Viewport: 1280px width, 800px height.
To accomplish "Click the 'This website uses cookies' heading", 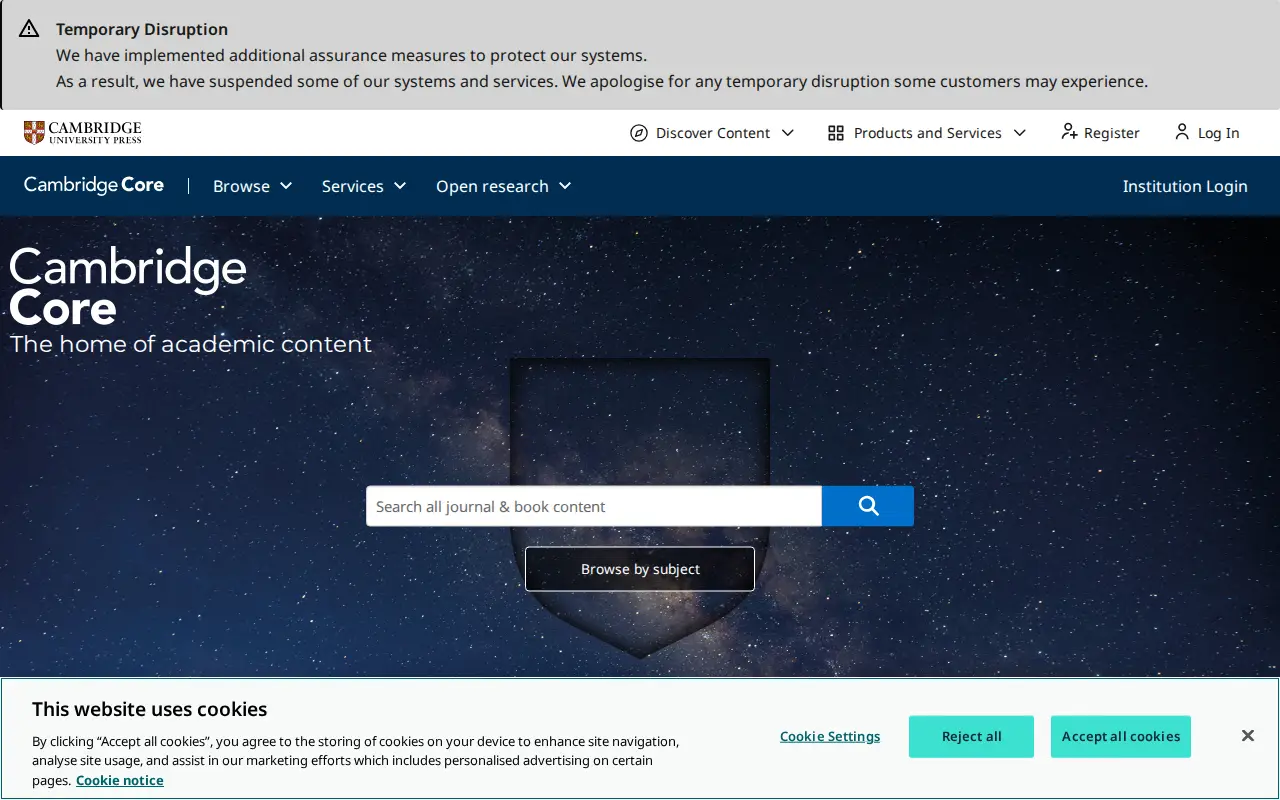I will tap(150, 709).
